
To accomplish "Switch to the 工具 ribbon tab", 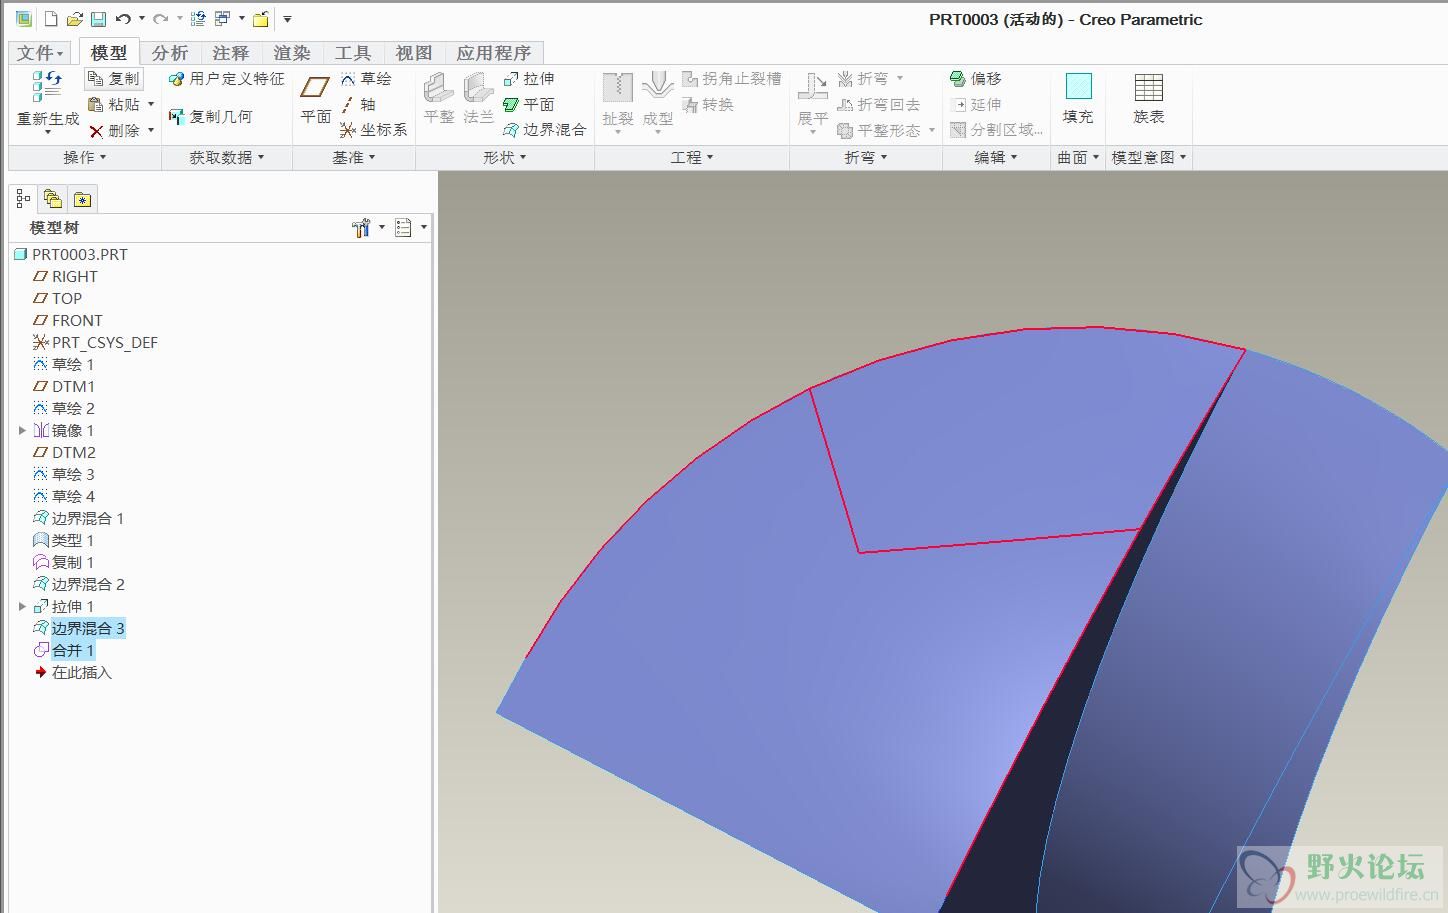I will point(353,53).
